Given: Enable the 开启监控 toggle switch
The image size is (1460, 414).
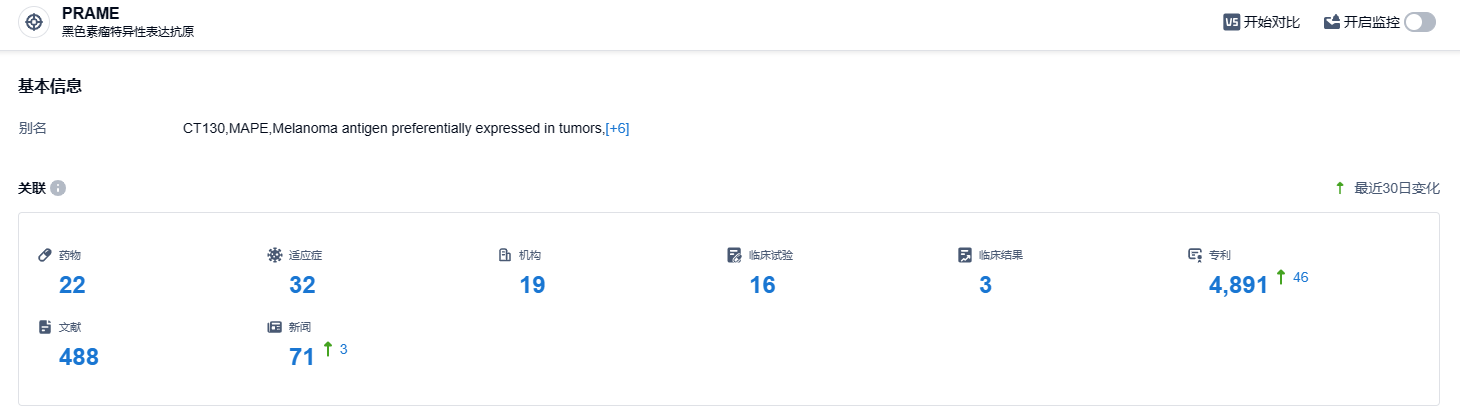Looking at the screenshot, I should [x=1419, y=22].
